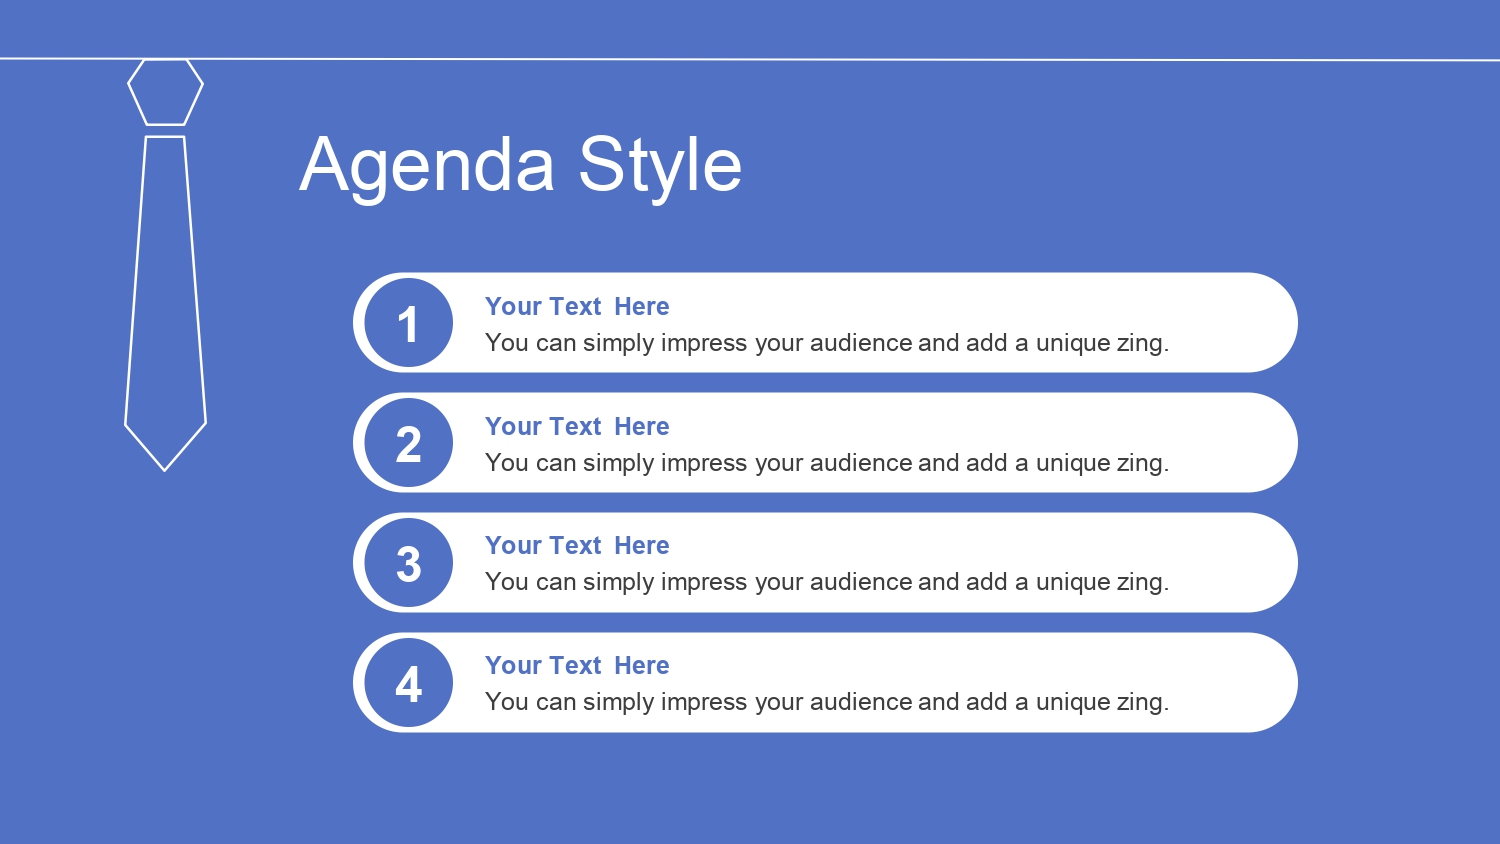Select the Agenda Style title text
This screenshot has height=844, width=1500.
(521, 166)
